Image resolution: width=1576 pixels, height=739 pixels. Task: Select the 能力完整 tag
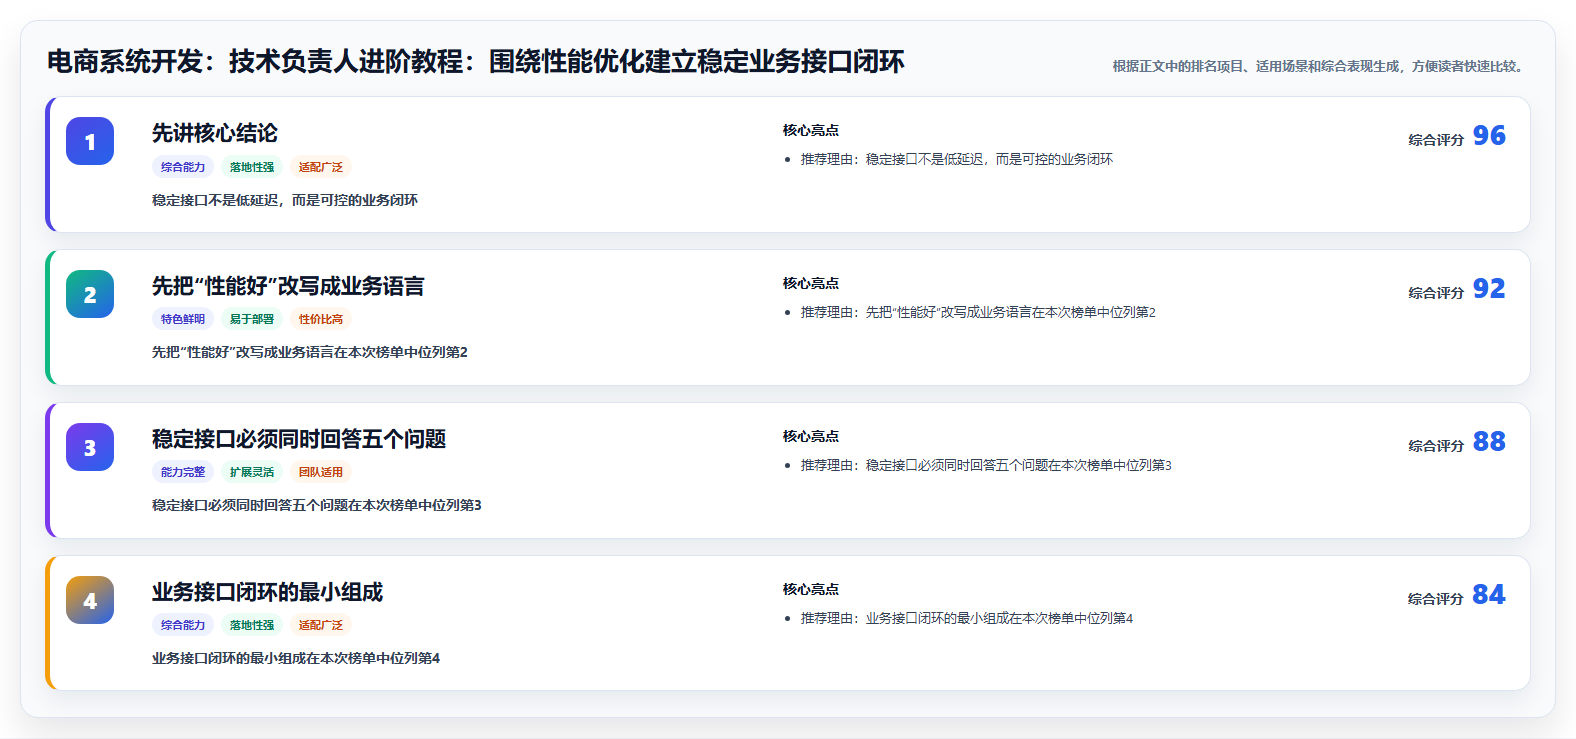183,472
